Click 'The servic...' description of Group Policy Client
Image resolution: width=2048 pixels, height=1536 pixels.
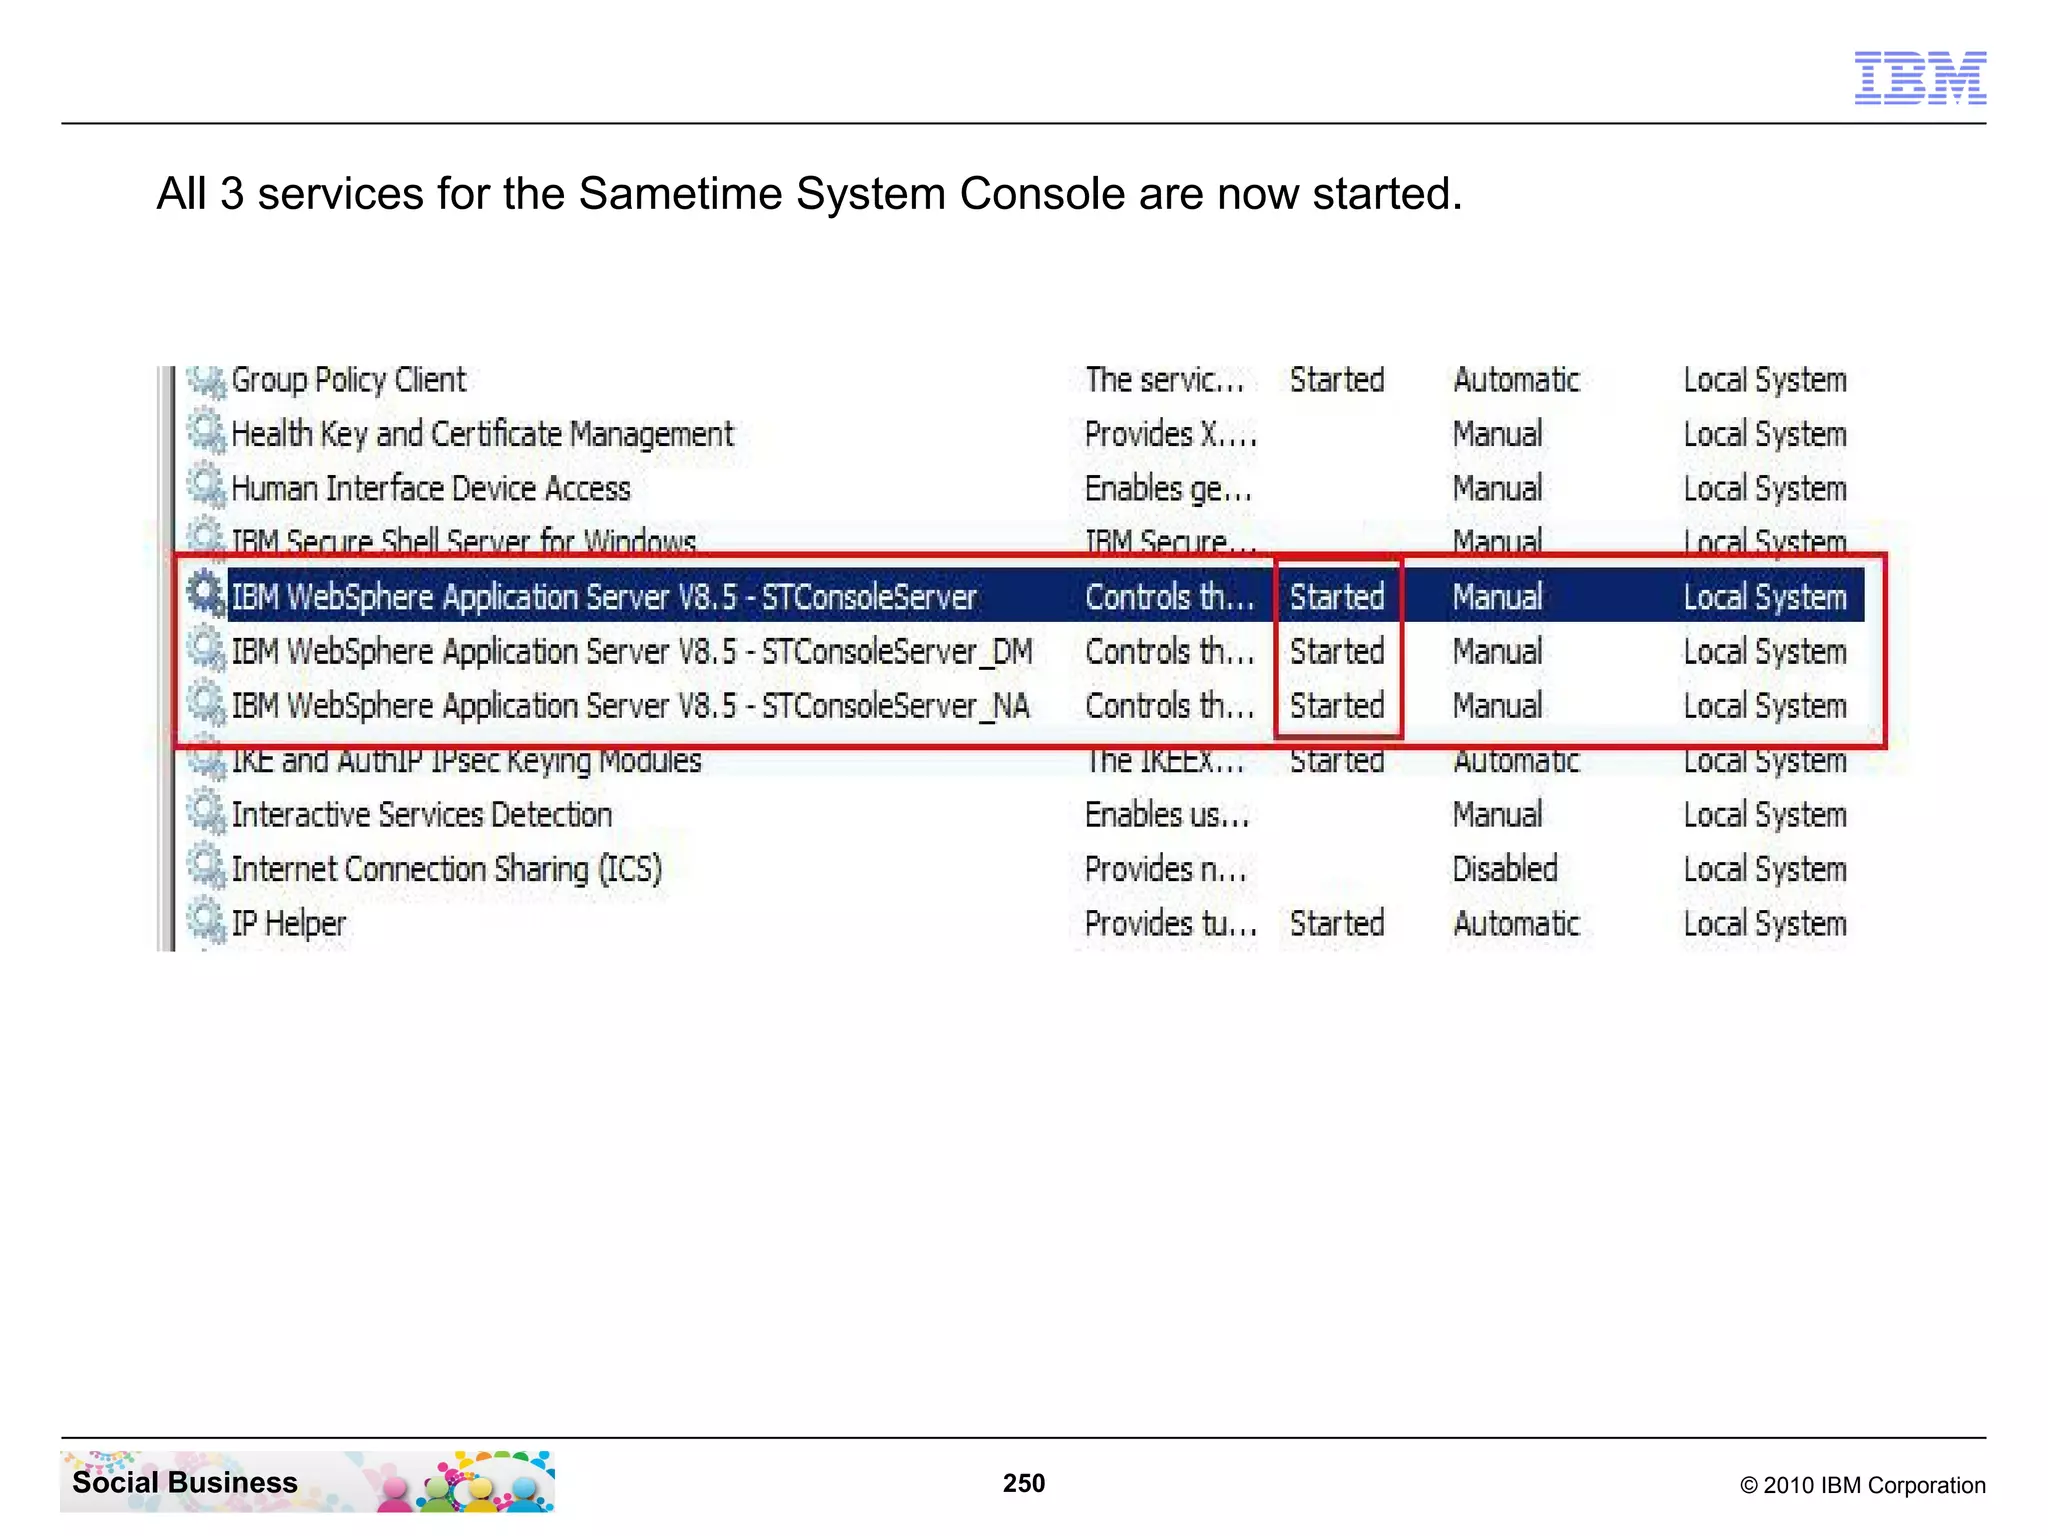click(x=1165, y=380)
